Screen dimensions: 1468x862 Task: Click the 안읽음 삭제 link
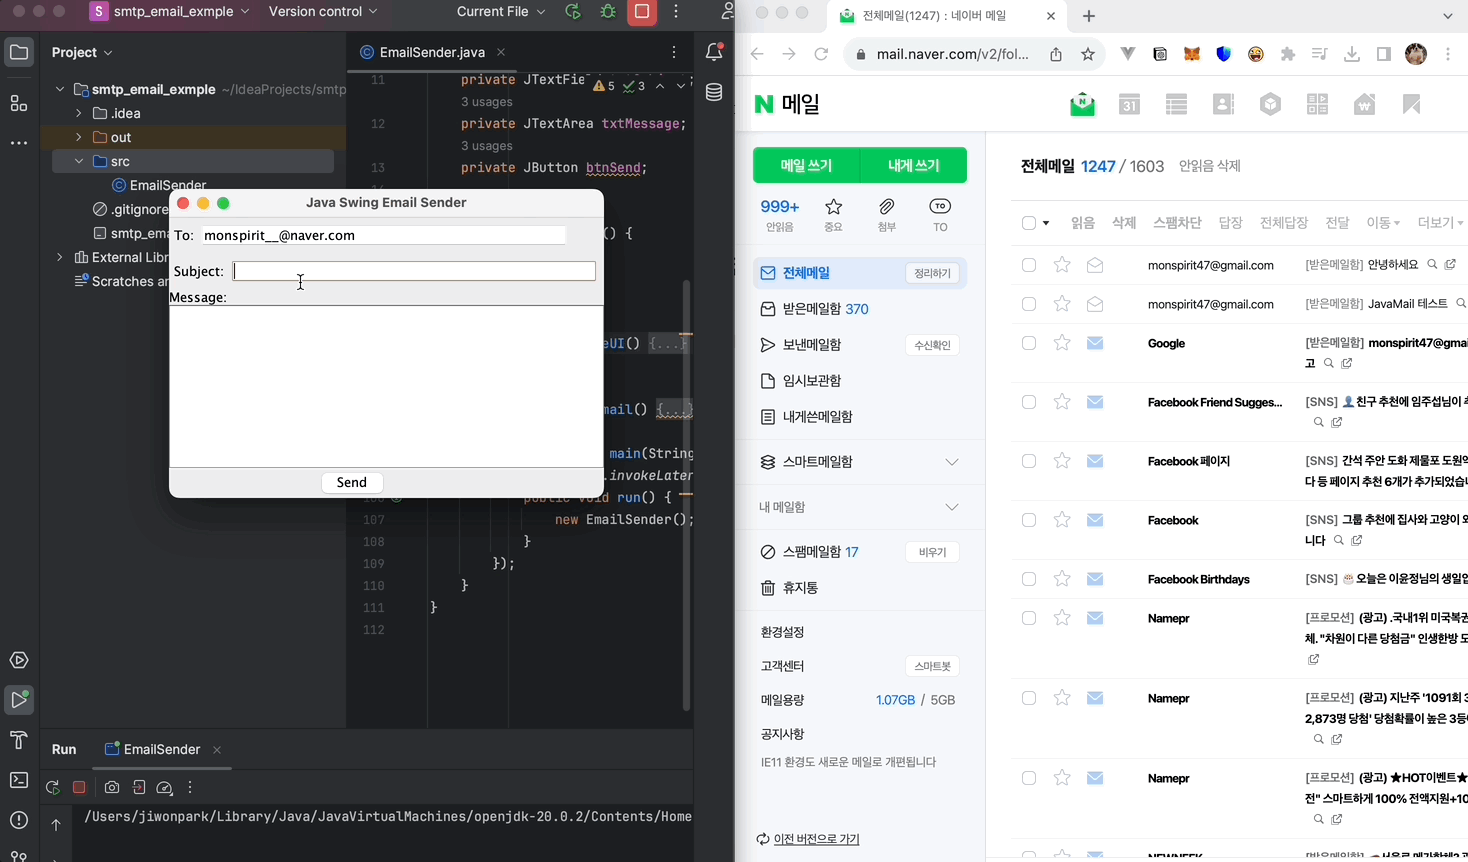tap(1210, 166)
